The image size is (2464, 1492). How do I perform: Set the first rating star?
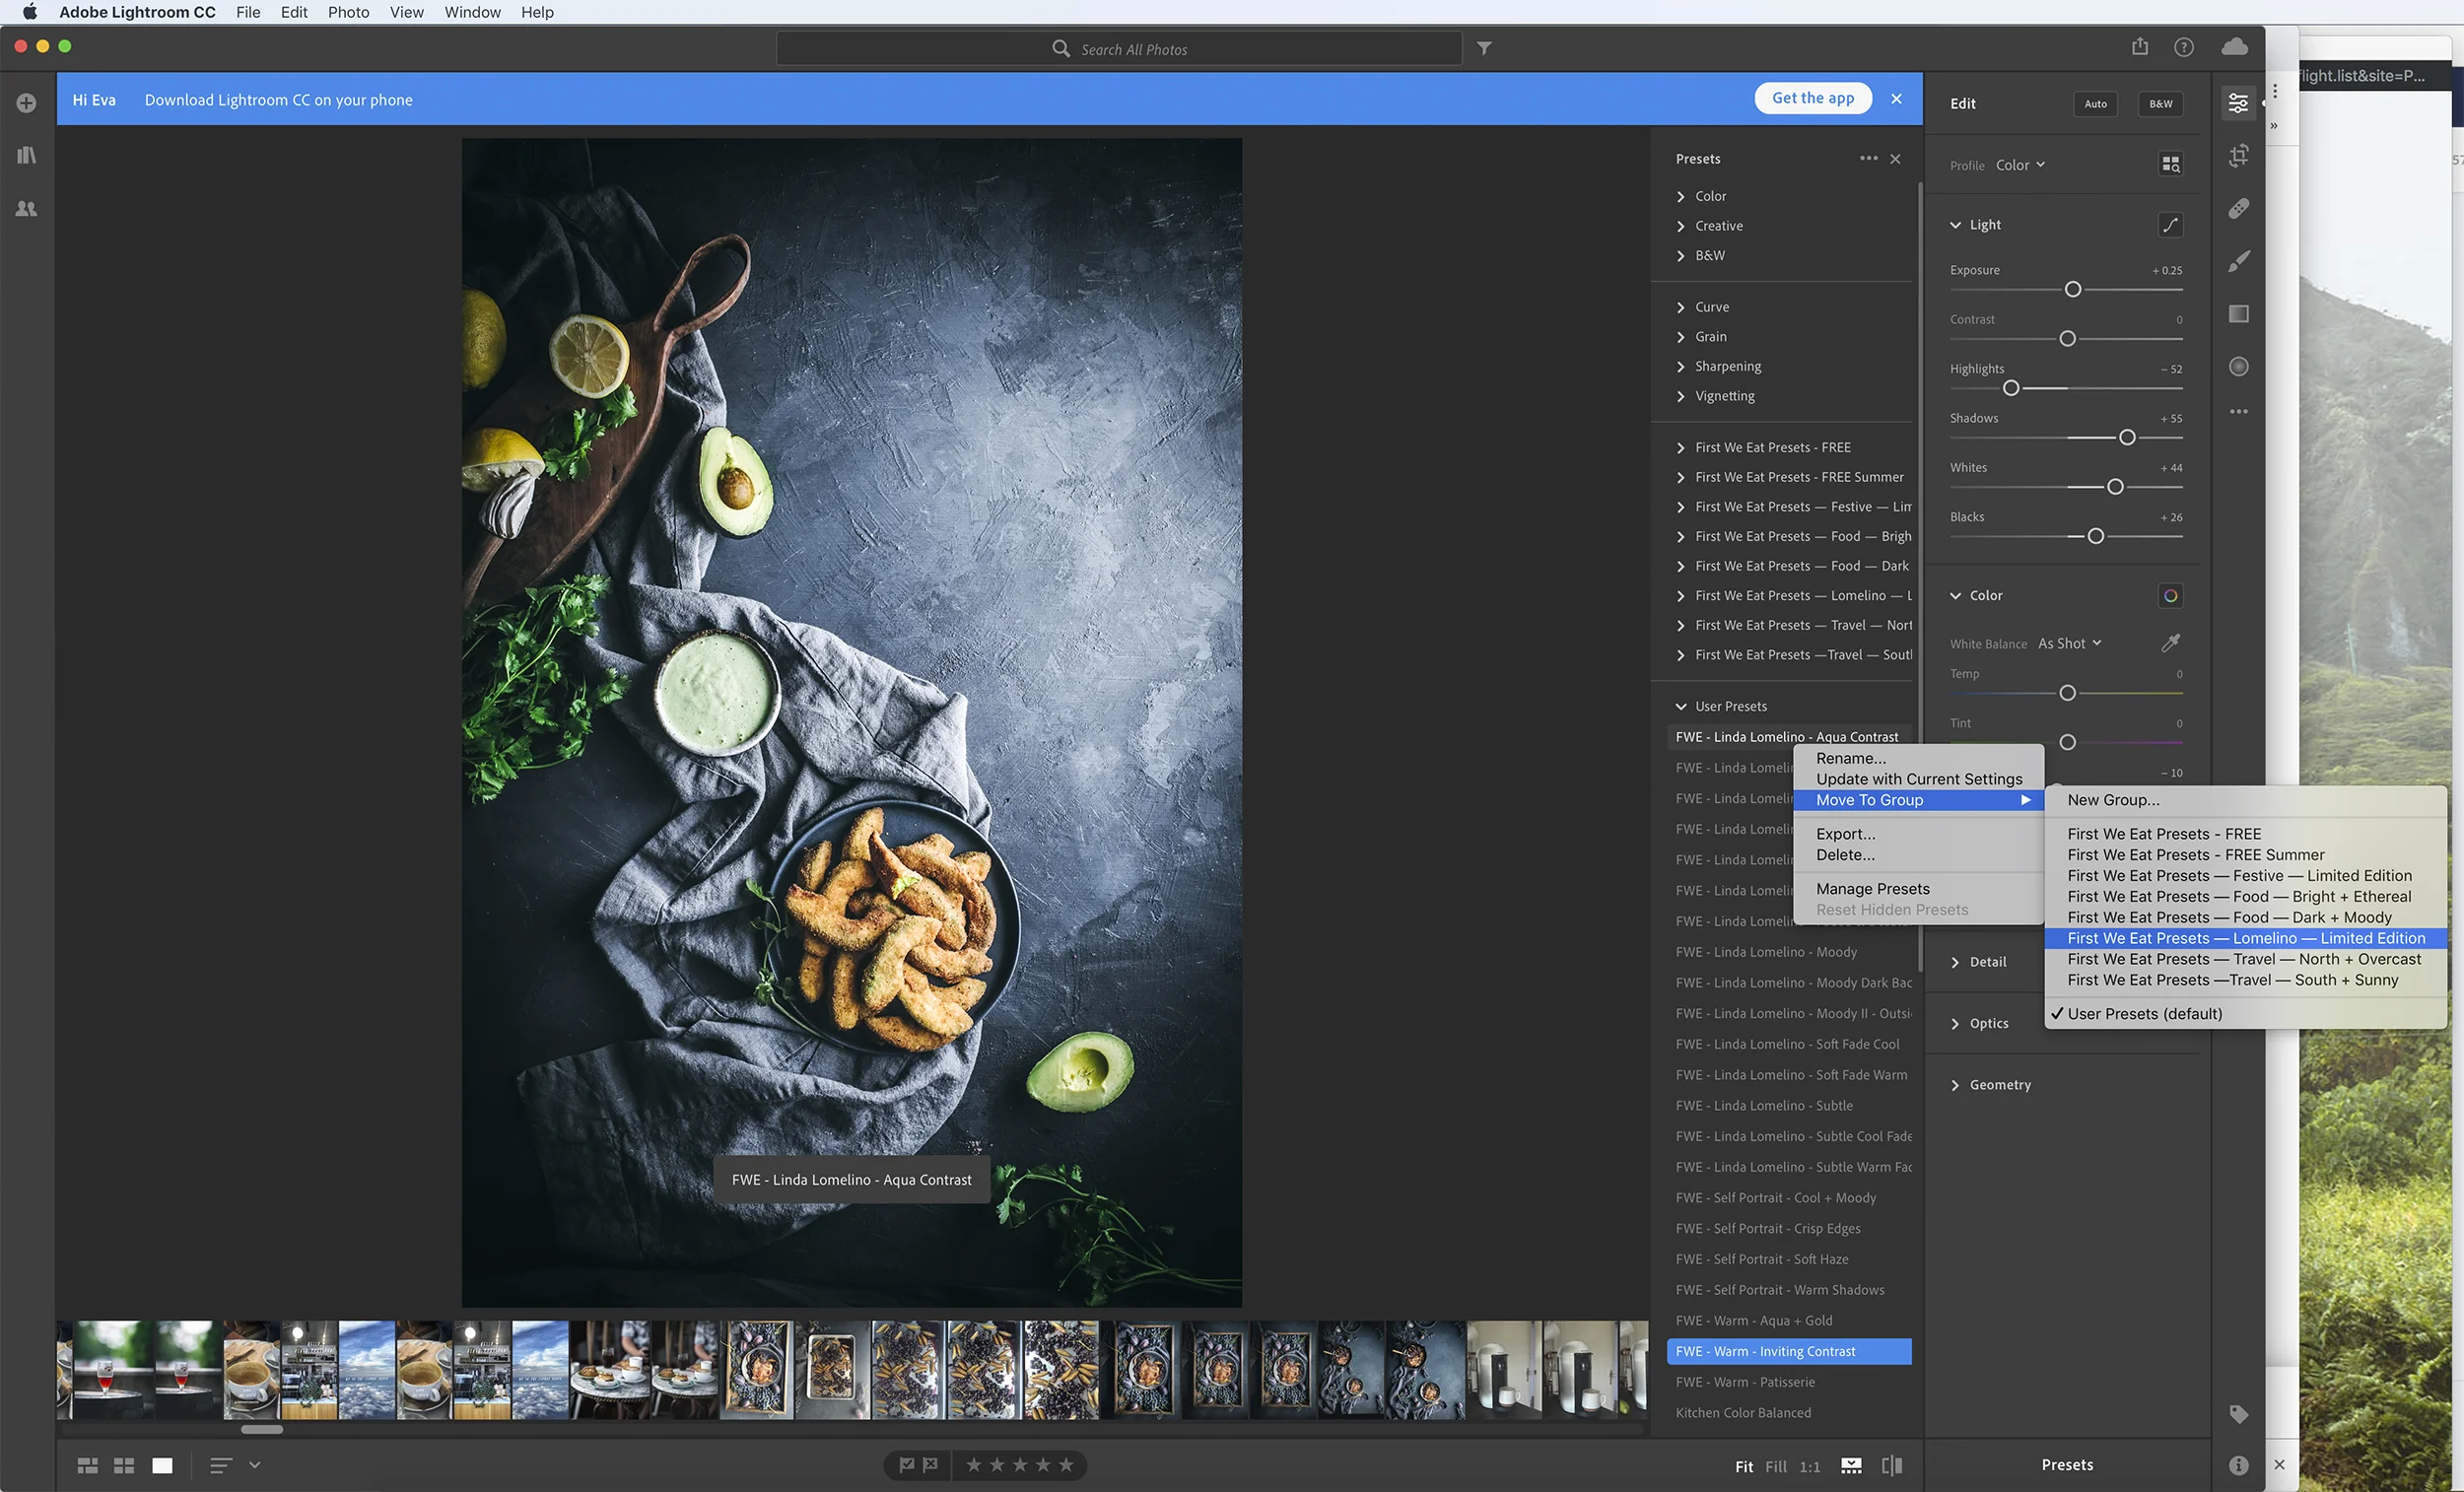pyautogui.click(x=973, y=1465)
